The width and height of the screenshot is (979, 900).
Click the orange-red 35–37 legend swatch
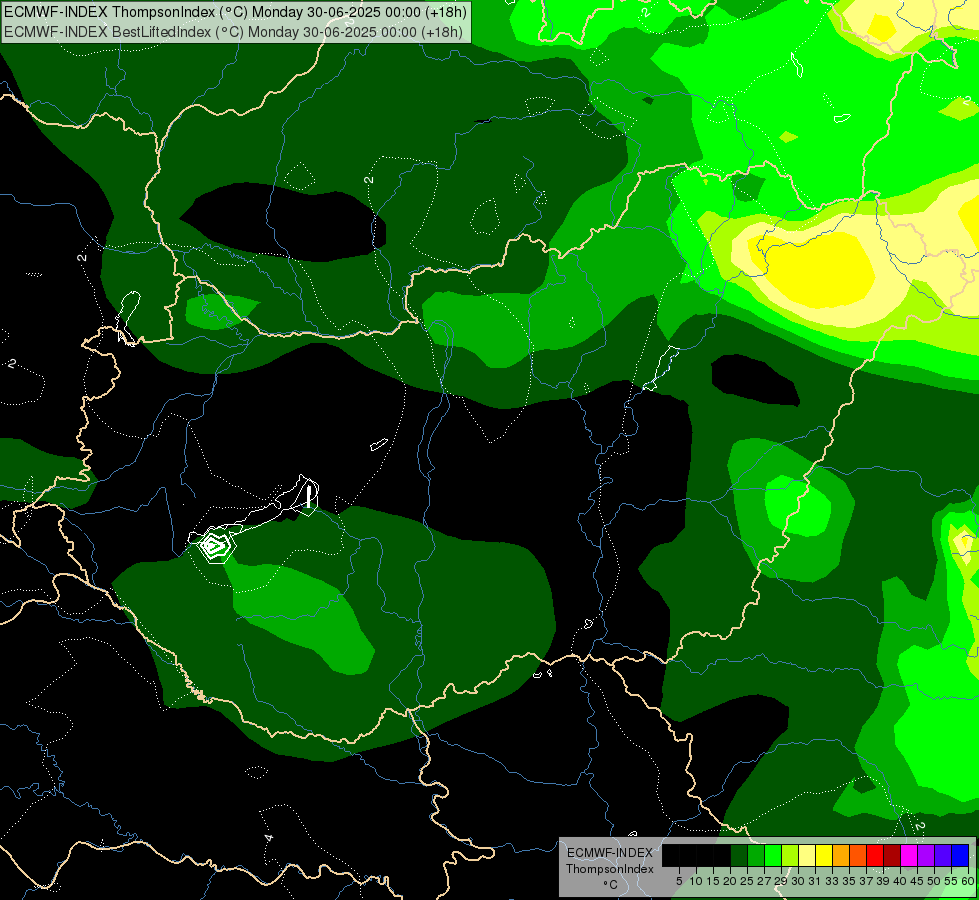[858, 855]
